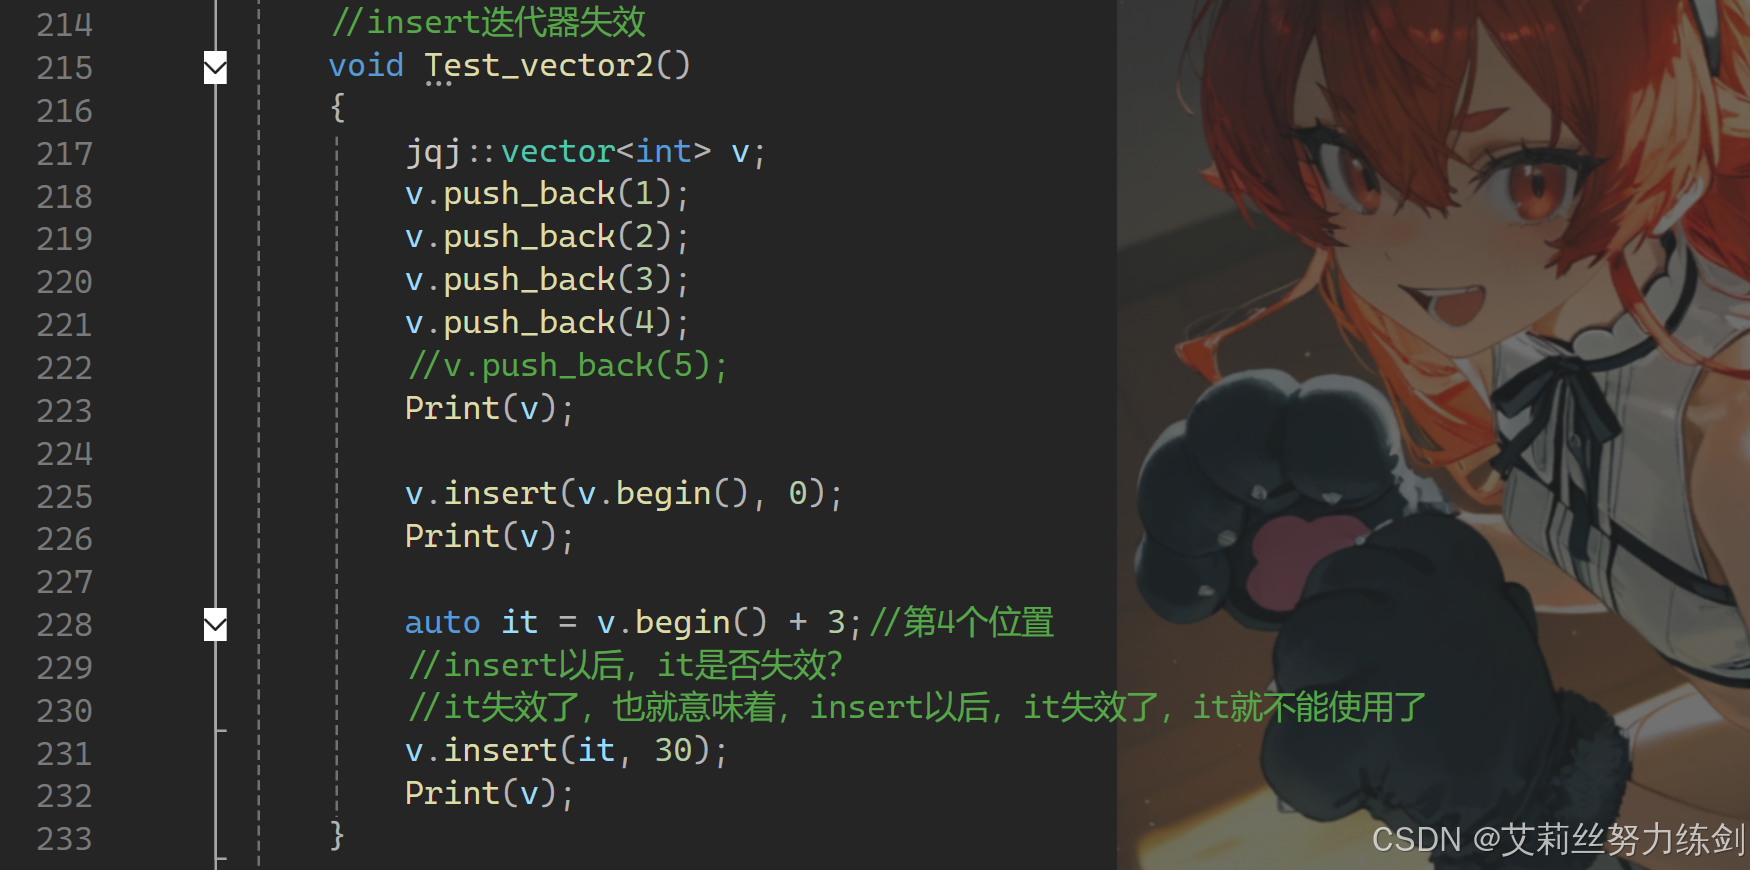1750x870 pixels.
Task: Place cursor on v.push_back(1) line
Action: [x=547, y=194]
